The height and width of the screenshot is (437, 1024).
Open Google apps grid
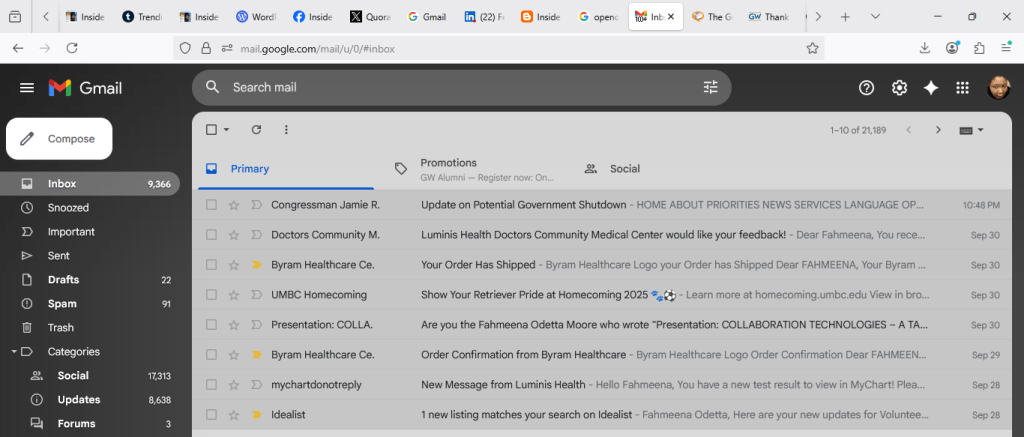[962, 88]
